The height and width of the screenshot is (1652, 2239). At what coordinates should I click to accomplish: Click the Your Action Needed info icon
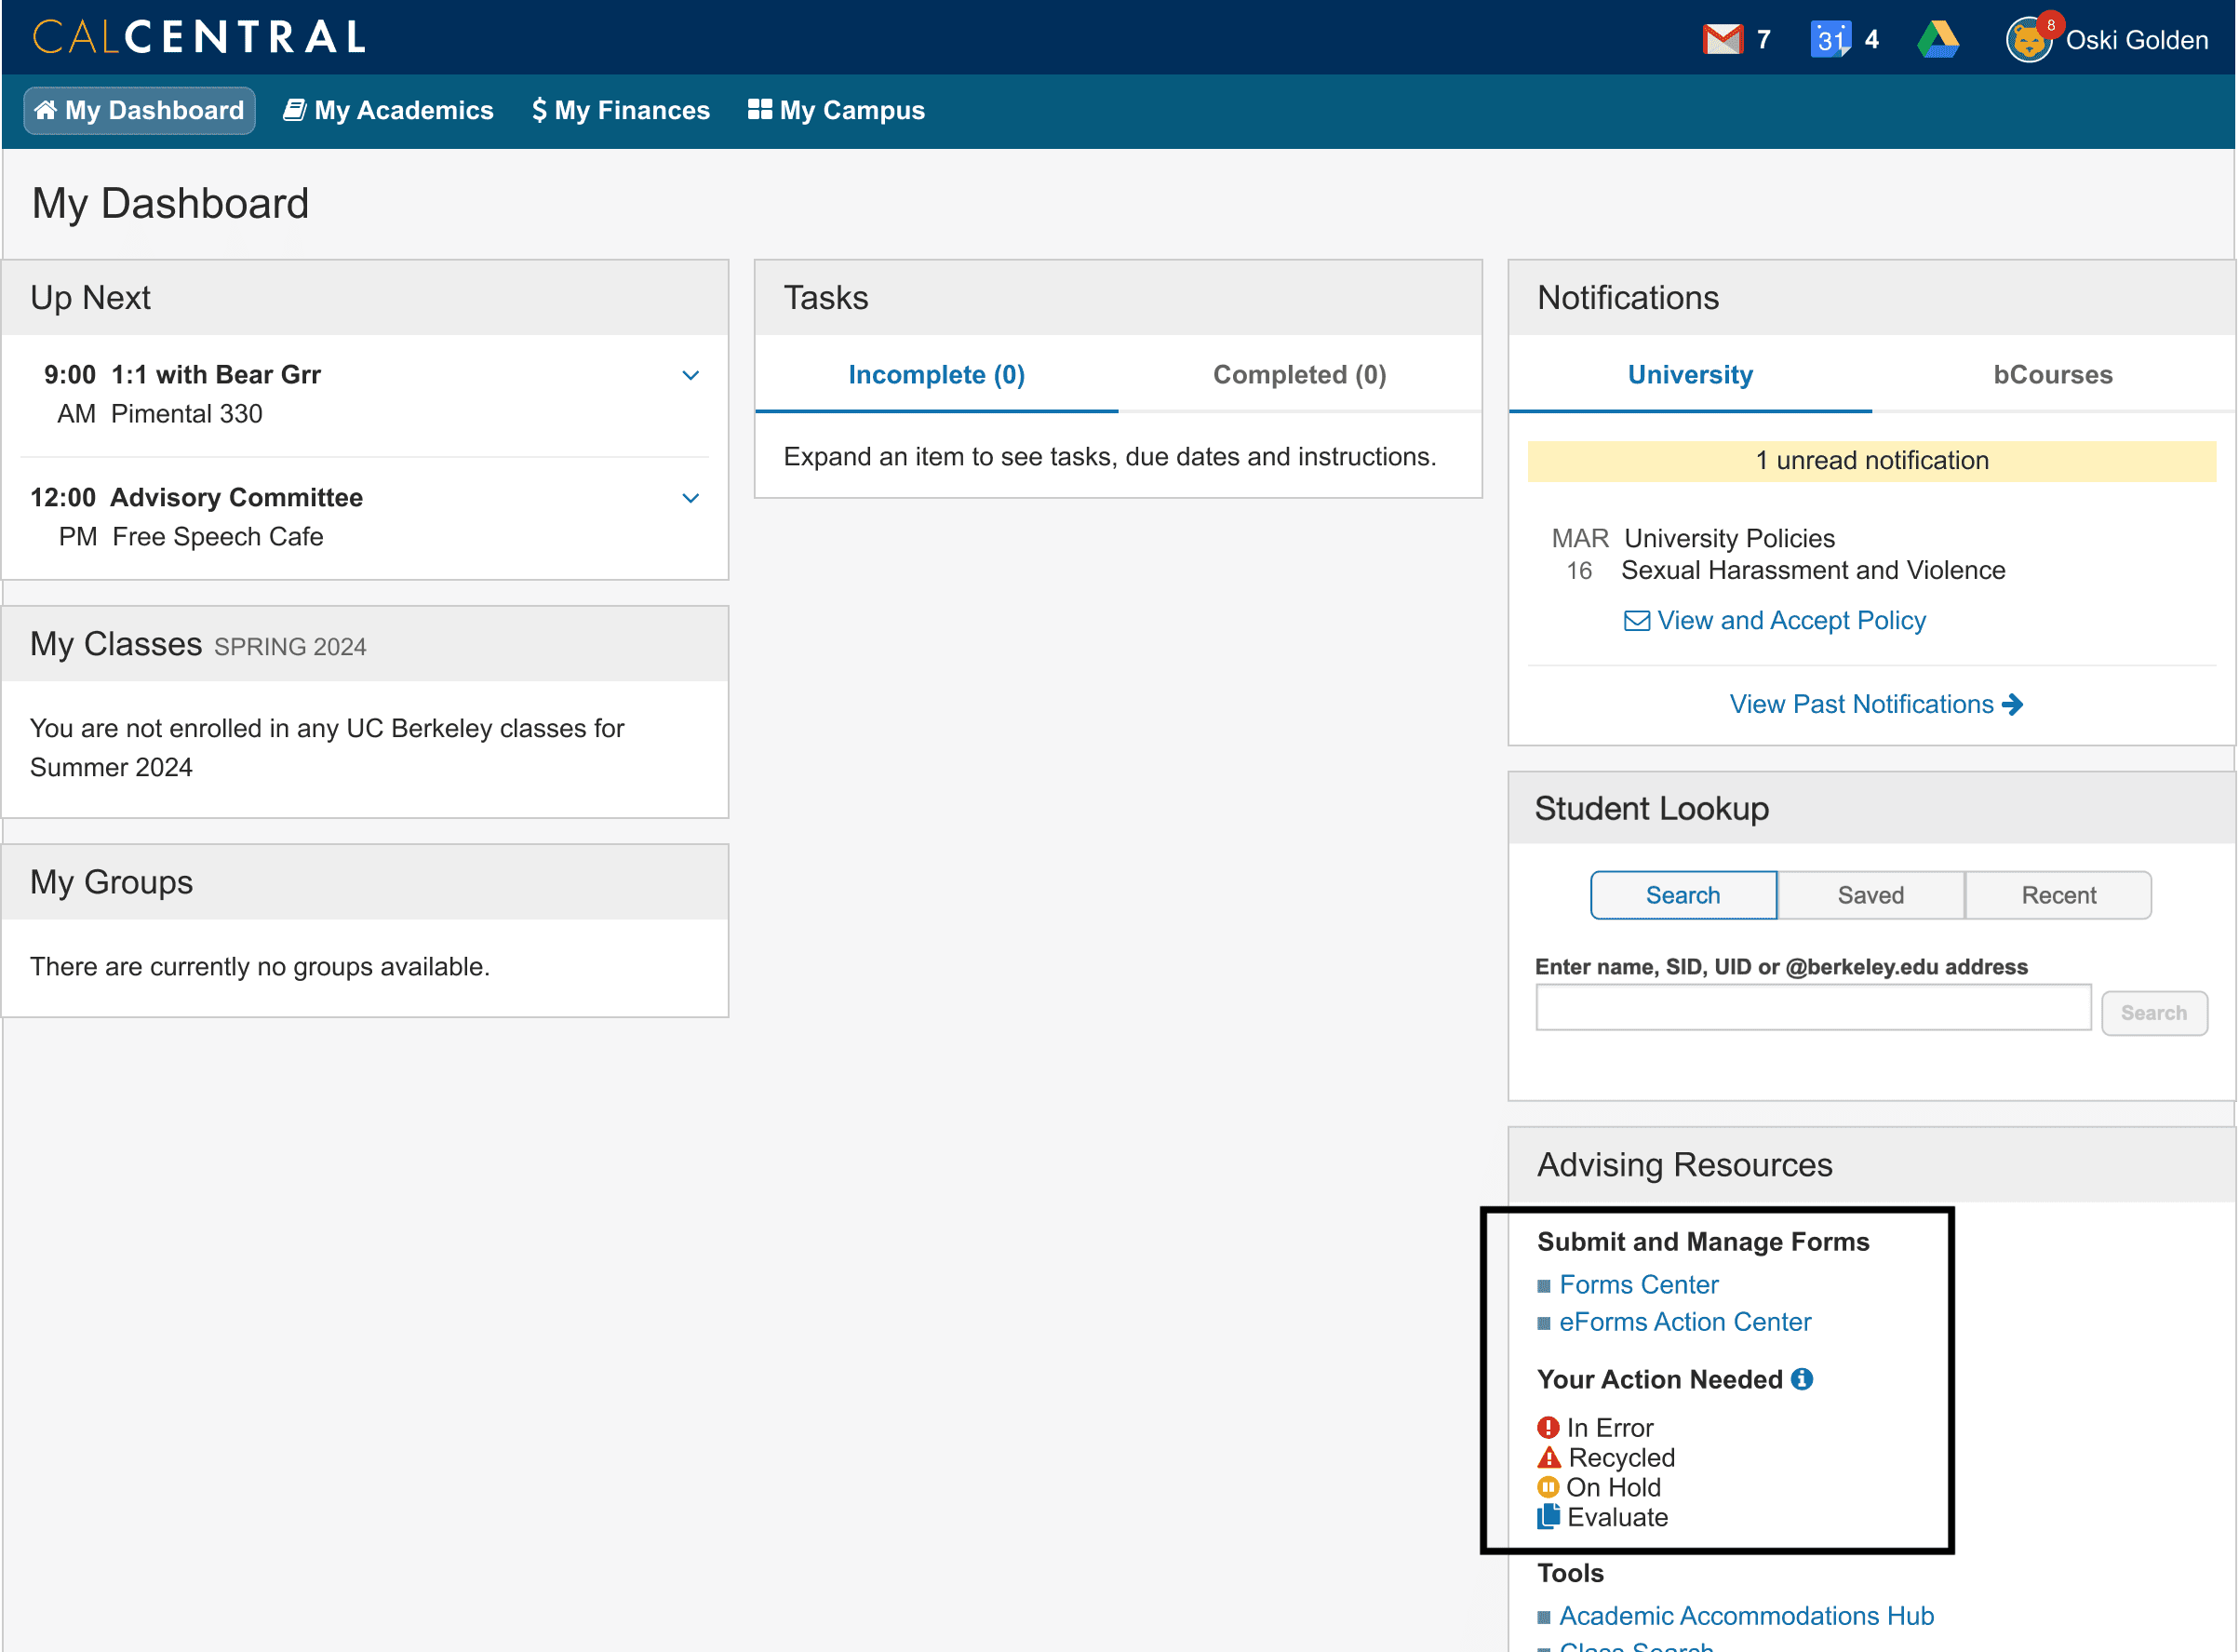click(x=1802, y=1379)
